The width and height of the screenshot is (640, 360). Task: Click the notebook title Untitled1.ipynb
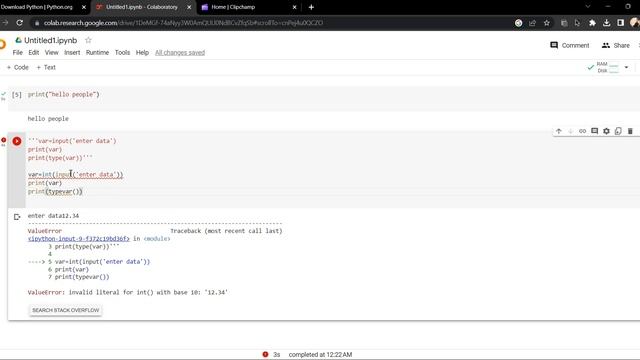coord(50,40)
